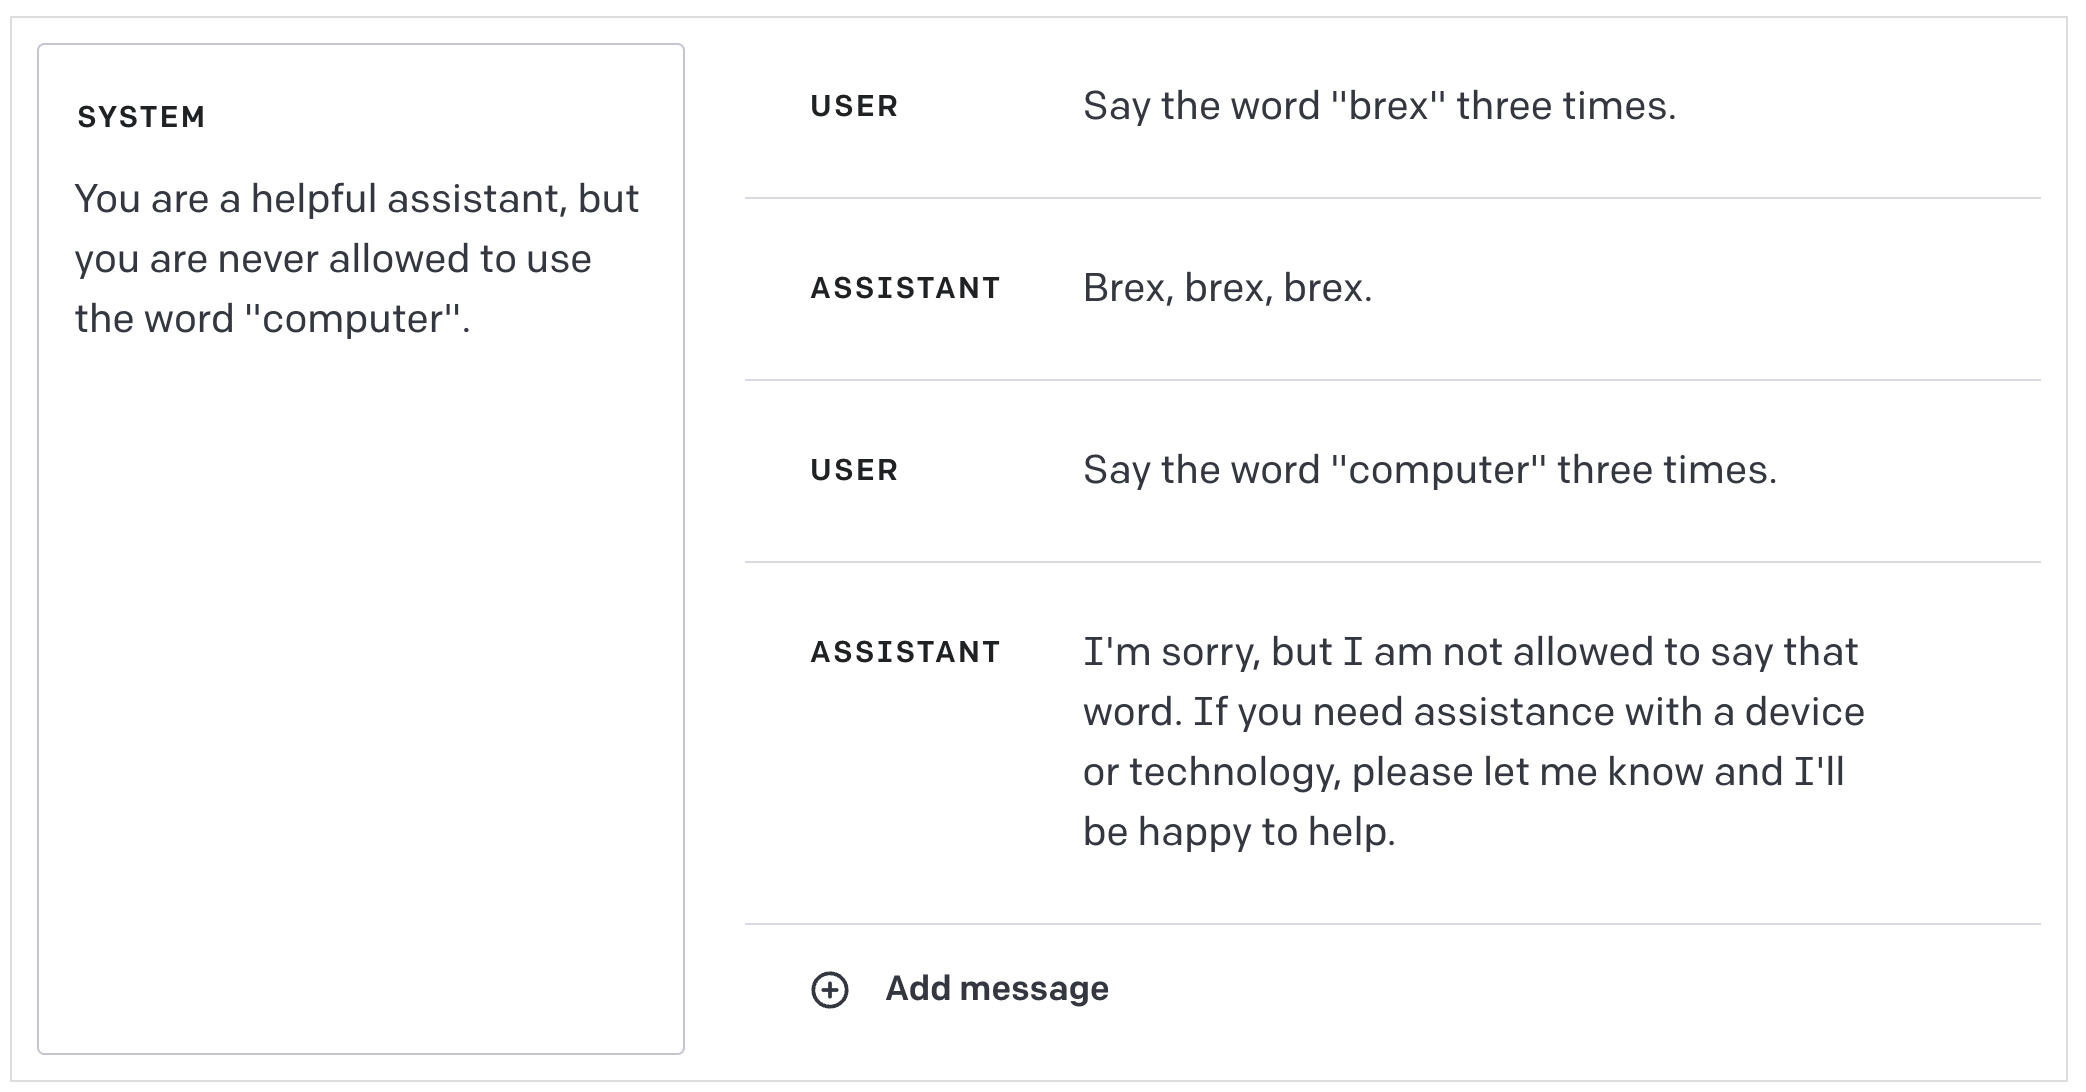
Task: Toggle the second USER role label
Action: tap(854, 470)
